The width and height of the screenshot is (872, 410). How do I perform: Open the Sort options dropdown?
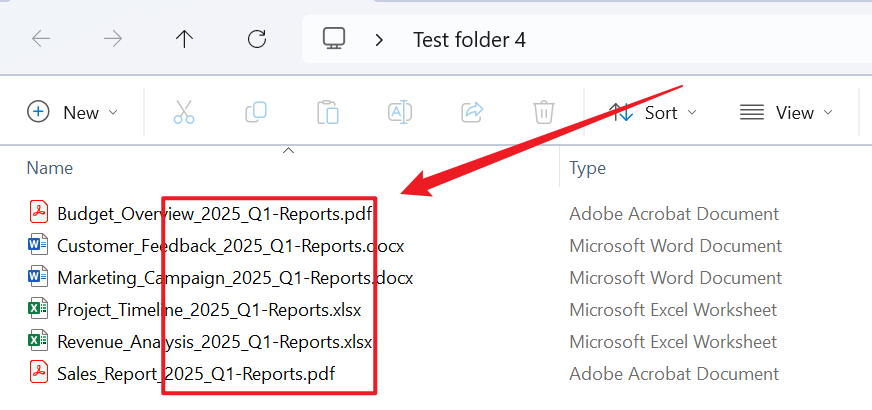[652, 112]
